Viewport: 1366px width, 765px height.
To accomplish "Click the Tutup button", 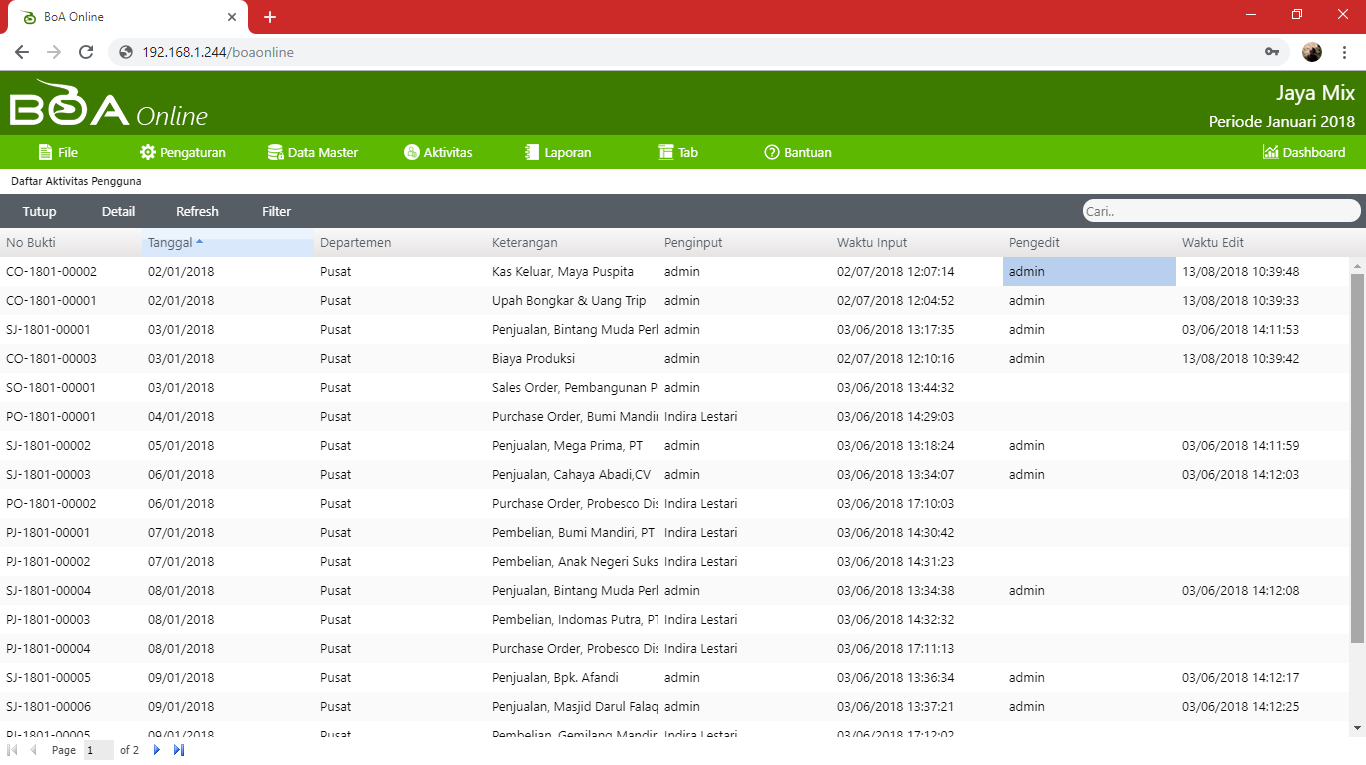I will [x=39, y=211].
